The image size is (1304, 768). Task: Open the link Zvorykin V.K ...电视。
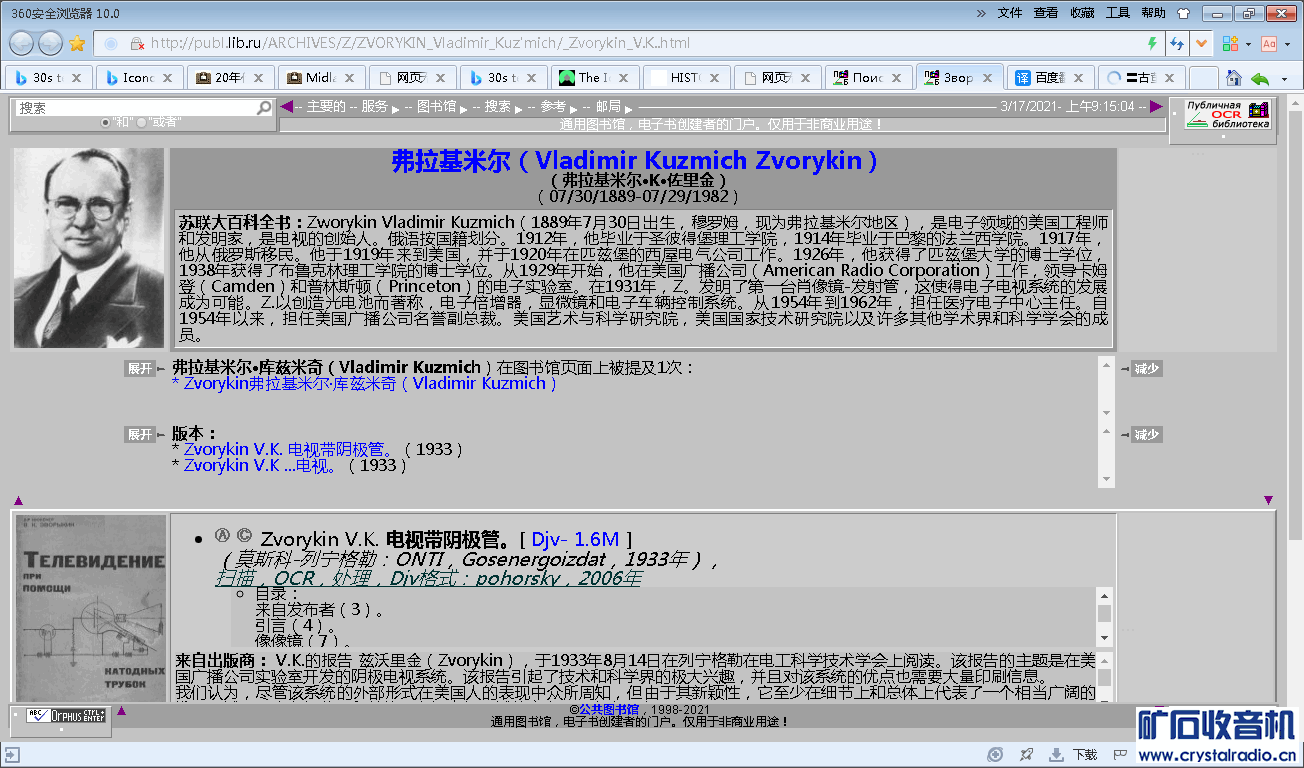pos(261,465)
